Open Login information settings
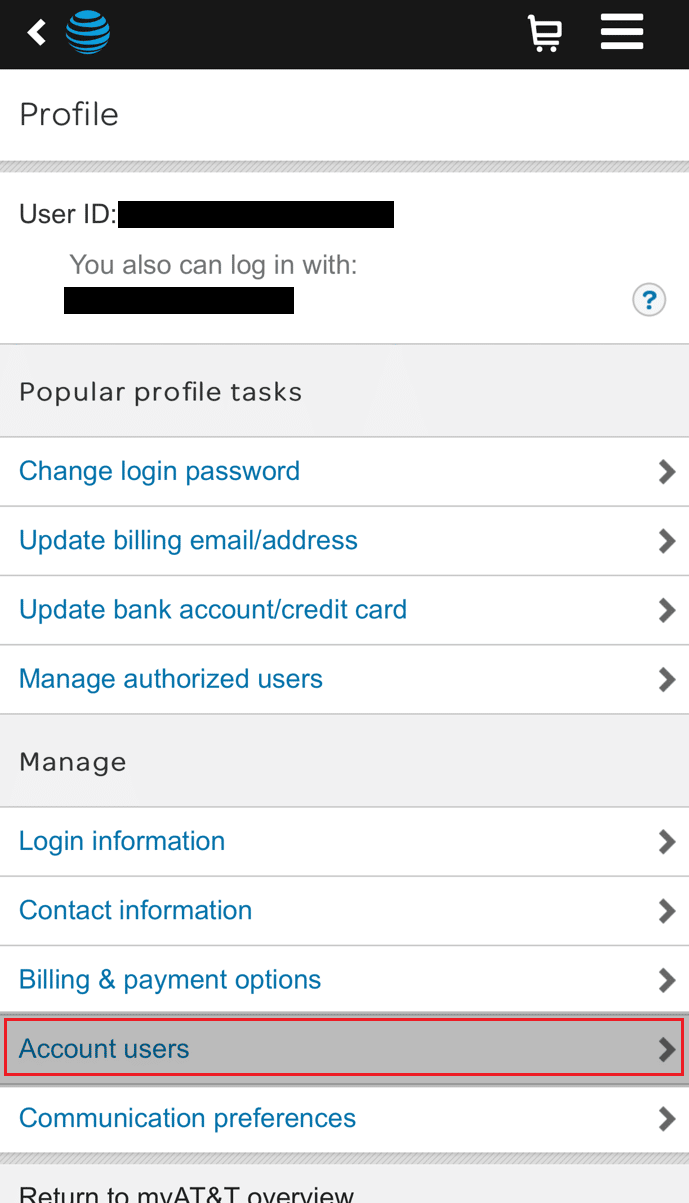This screenshot has height=1203, width=689. pyautogui.click(x=122, y=841)
